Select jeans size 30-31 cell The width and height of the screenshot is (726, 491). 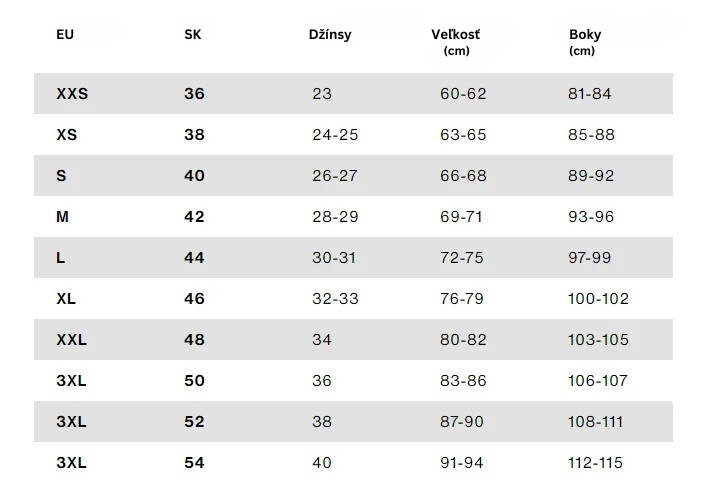click(334, 258)
